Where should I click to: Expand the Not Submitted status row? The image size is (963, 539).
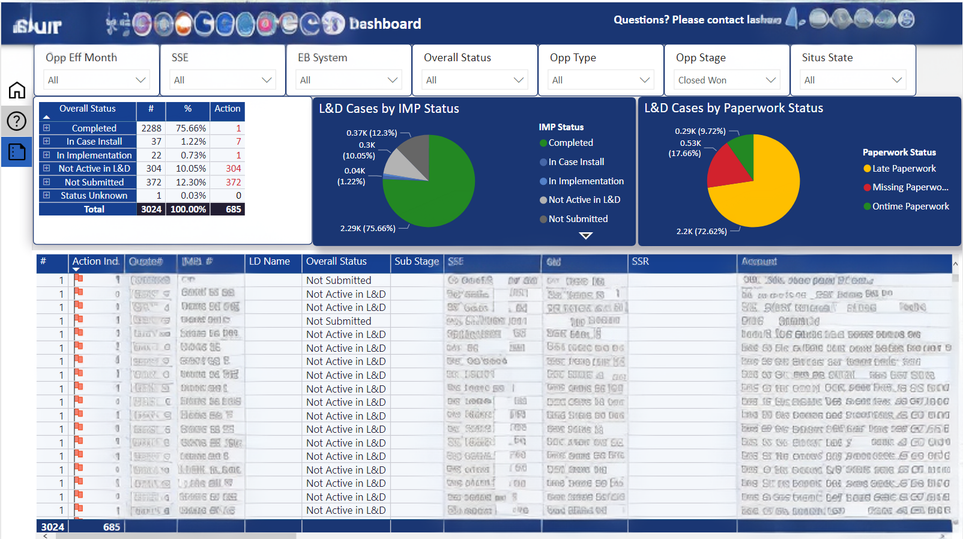(46, 182)
